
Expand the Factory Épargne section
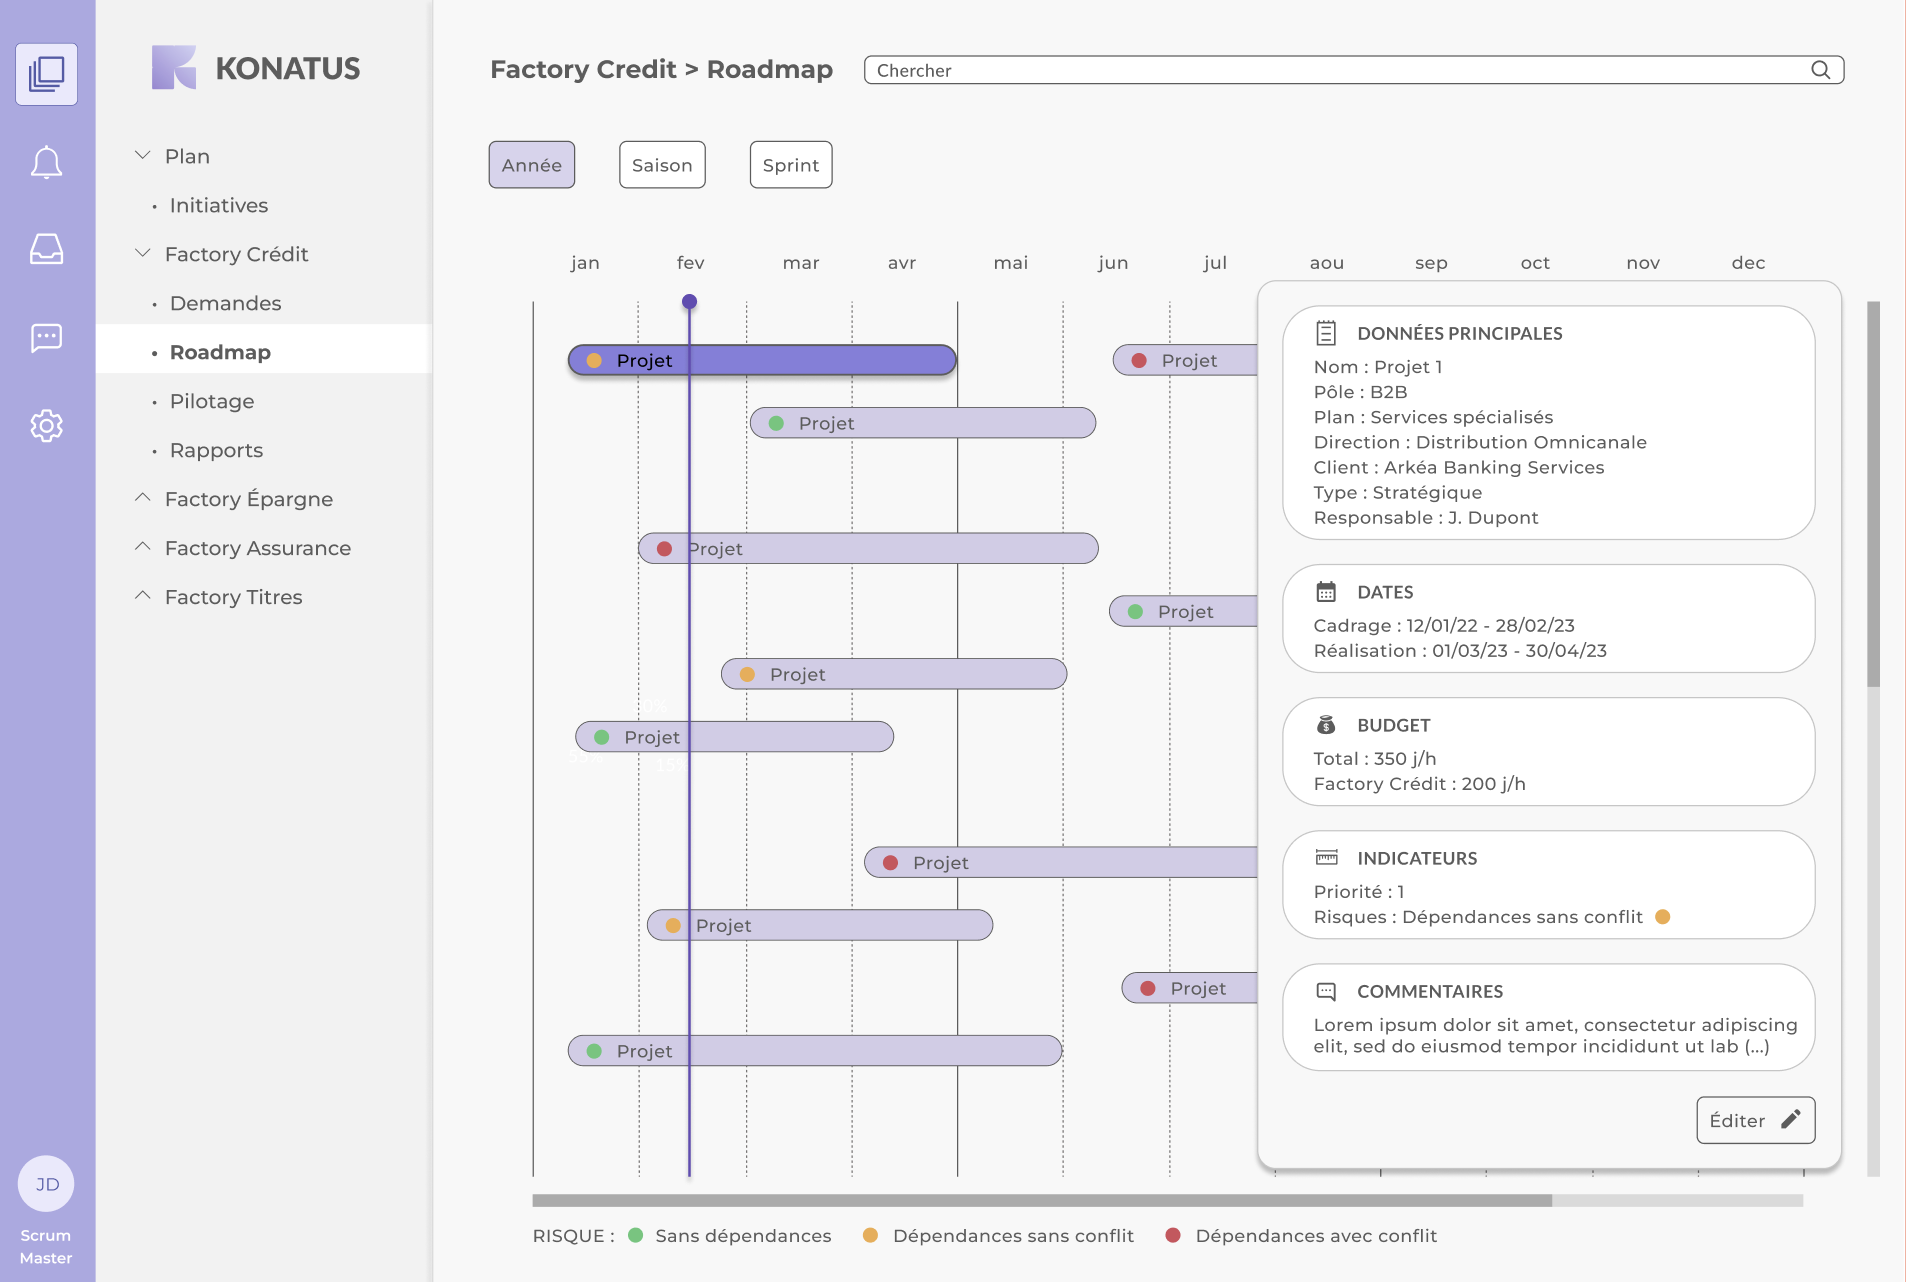click(x=143, y=497)
